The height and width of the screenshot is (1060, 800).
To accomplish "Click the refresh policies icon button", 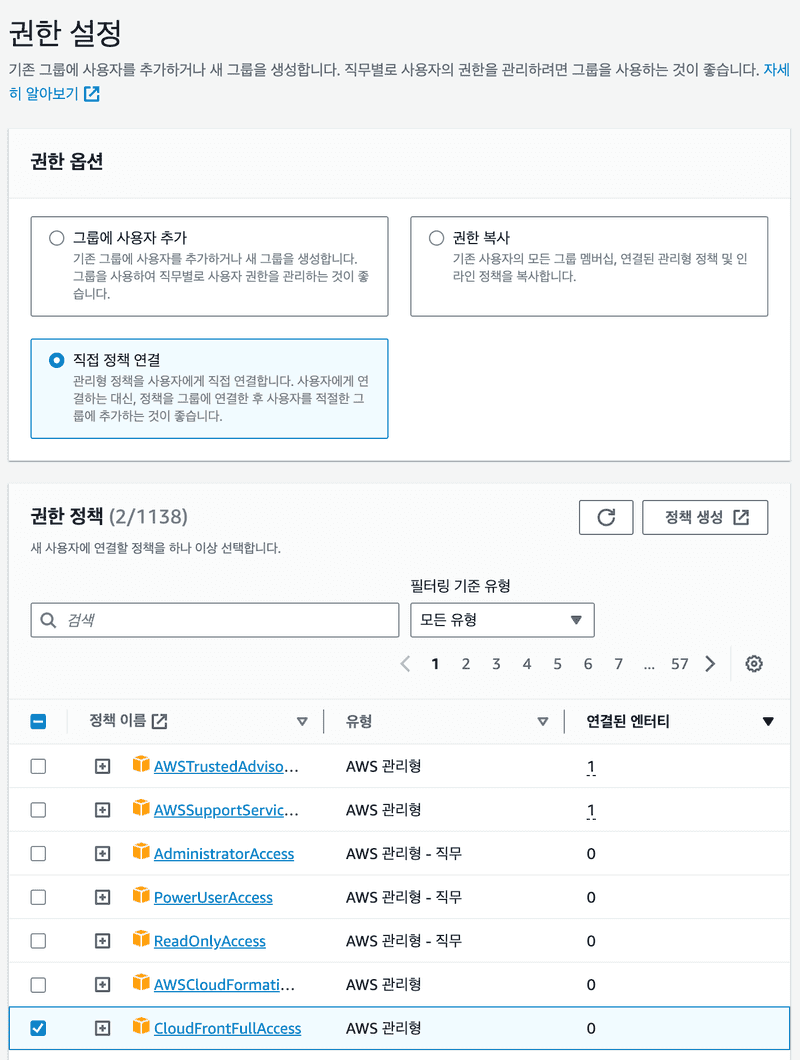I will (x=606, y=517).
